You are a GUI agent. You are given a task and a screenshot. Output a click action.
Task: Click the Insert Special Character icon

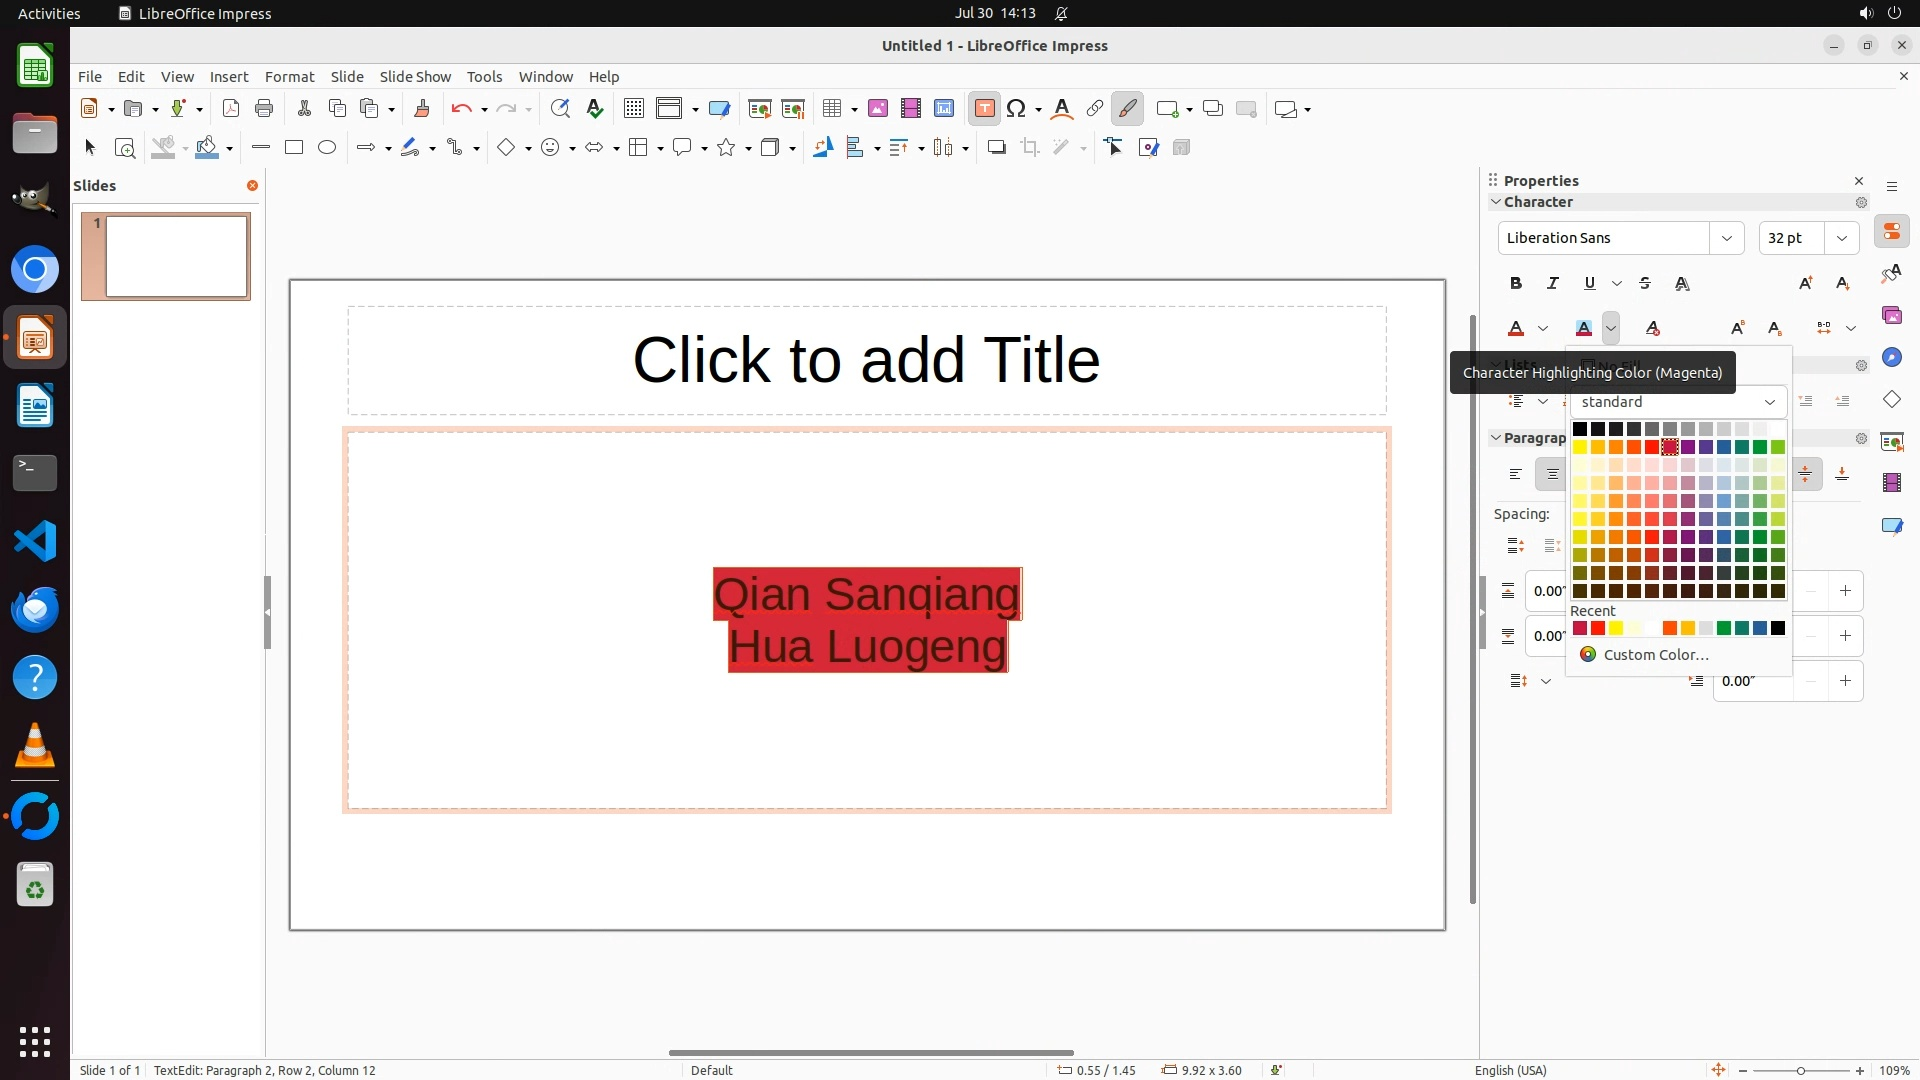[x=1017, y=109]
